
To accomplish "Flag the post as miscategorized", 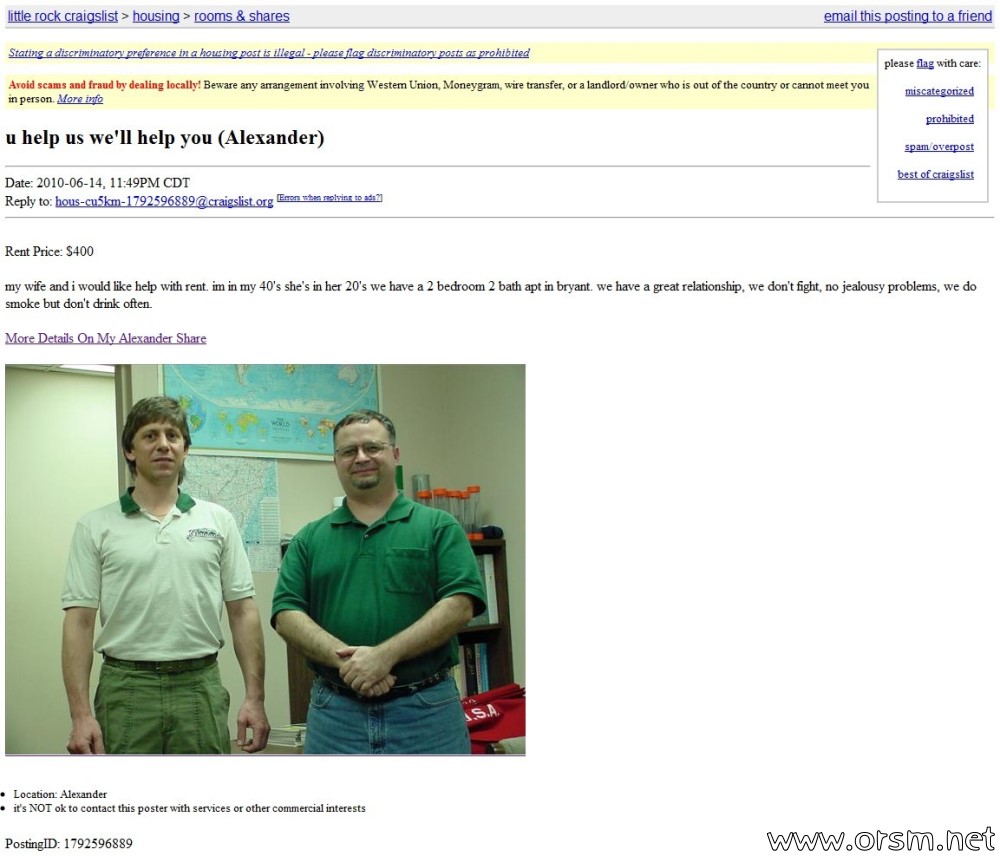I will (x=939, y=91).
